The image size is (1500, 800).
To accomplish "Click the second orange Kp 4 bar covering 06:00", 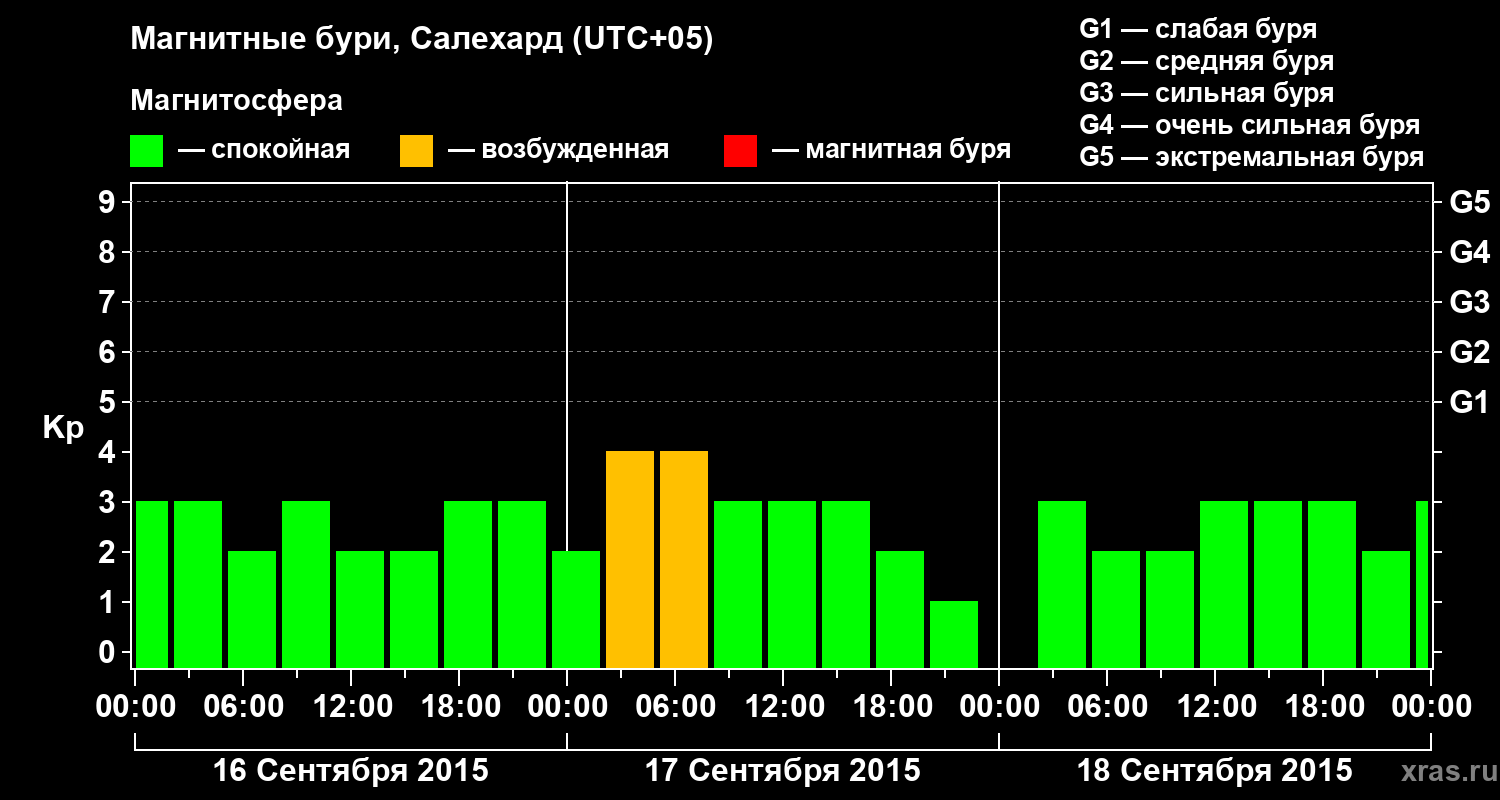I will pyautogui.click(x=684, y=559).
